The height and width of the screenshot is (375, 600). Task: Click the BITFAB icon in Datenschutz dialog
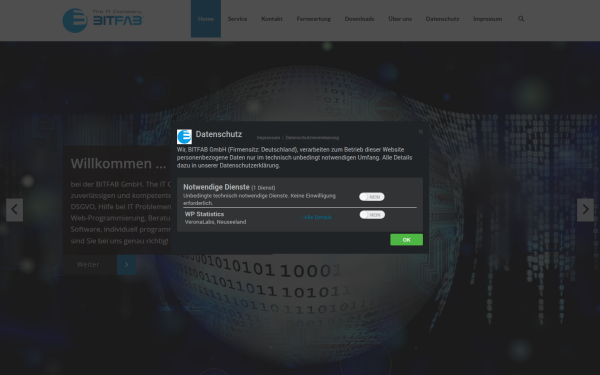(184, 137)
